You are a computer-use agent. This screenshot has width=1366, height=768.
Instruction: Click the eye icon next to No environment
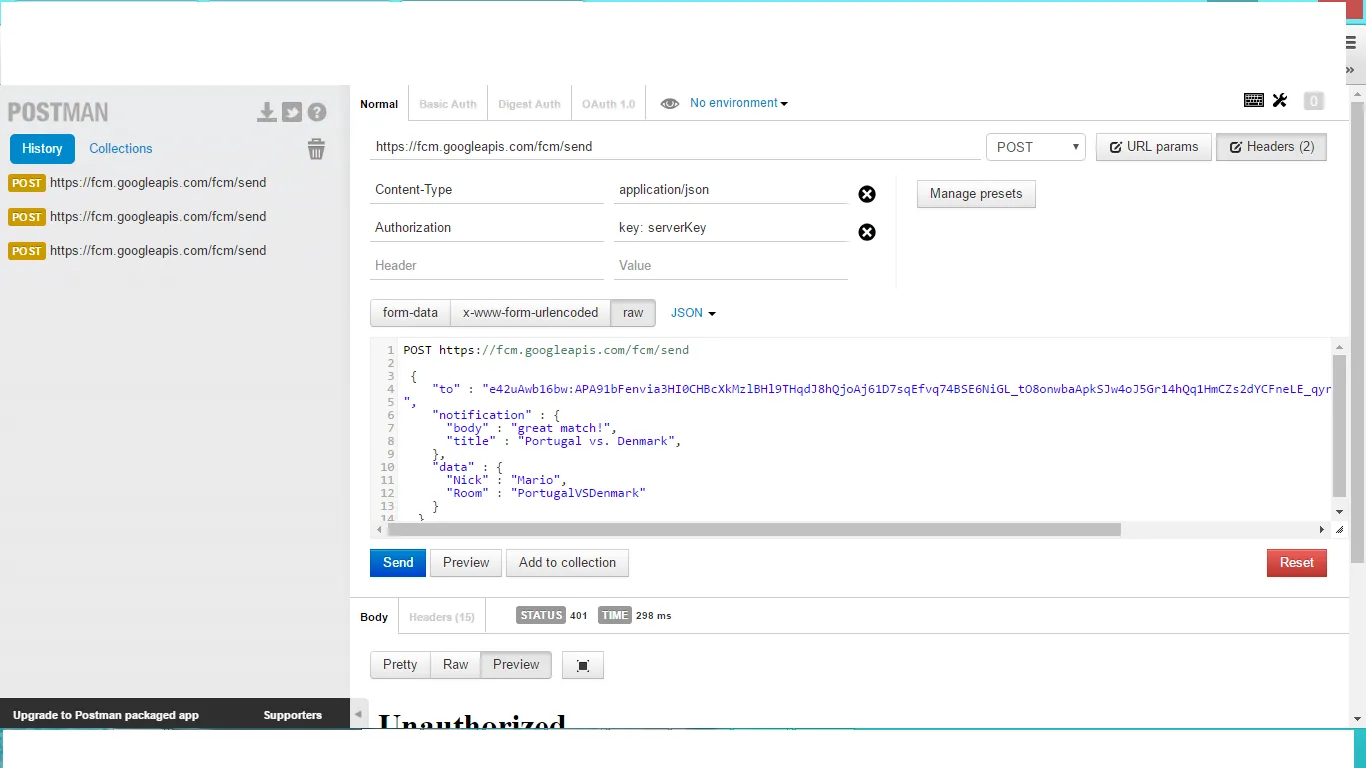[670, 103]
